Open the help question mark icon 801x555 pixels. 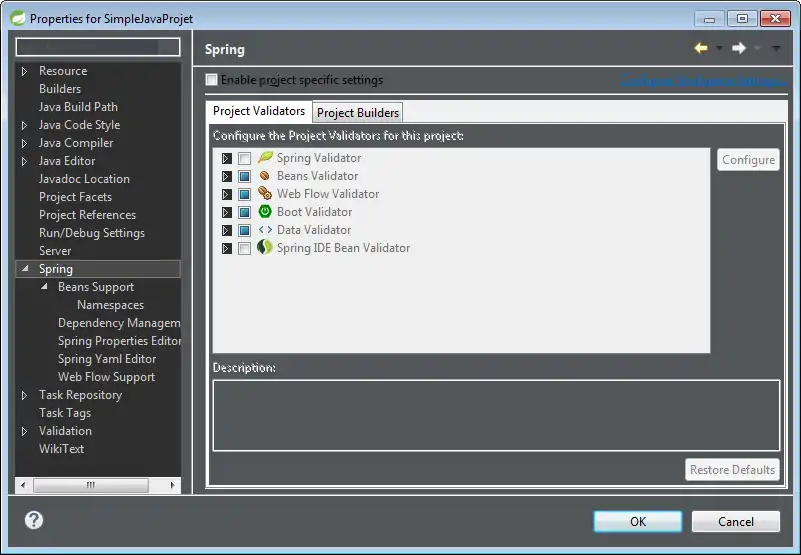[x=34, y=520]
